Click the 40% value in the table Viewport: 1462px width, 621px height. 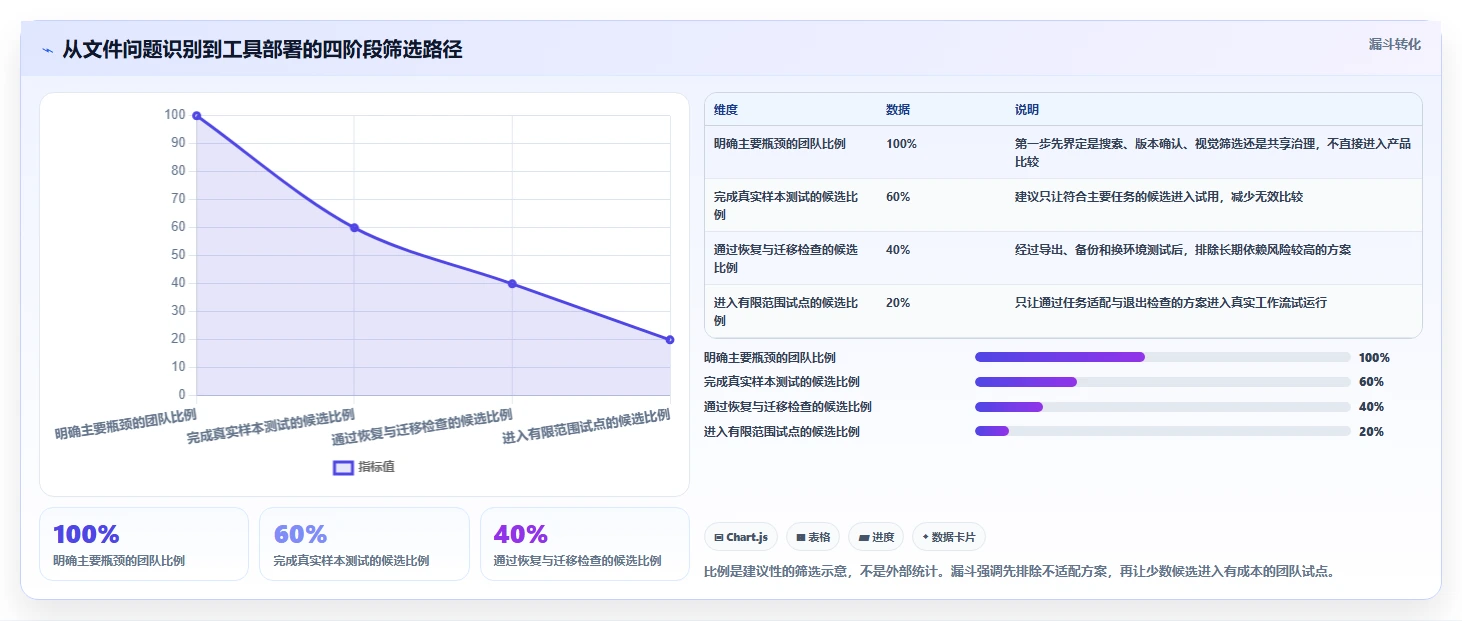(898, 250)
